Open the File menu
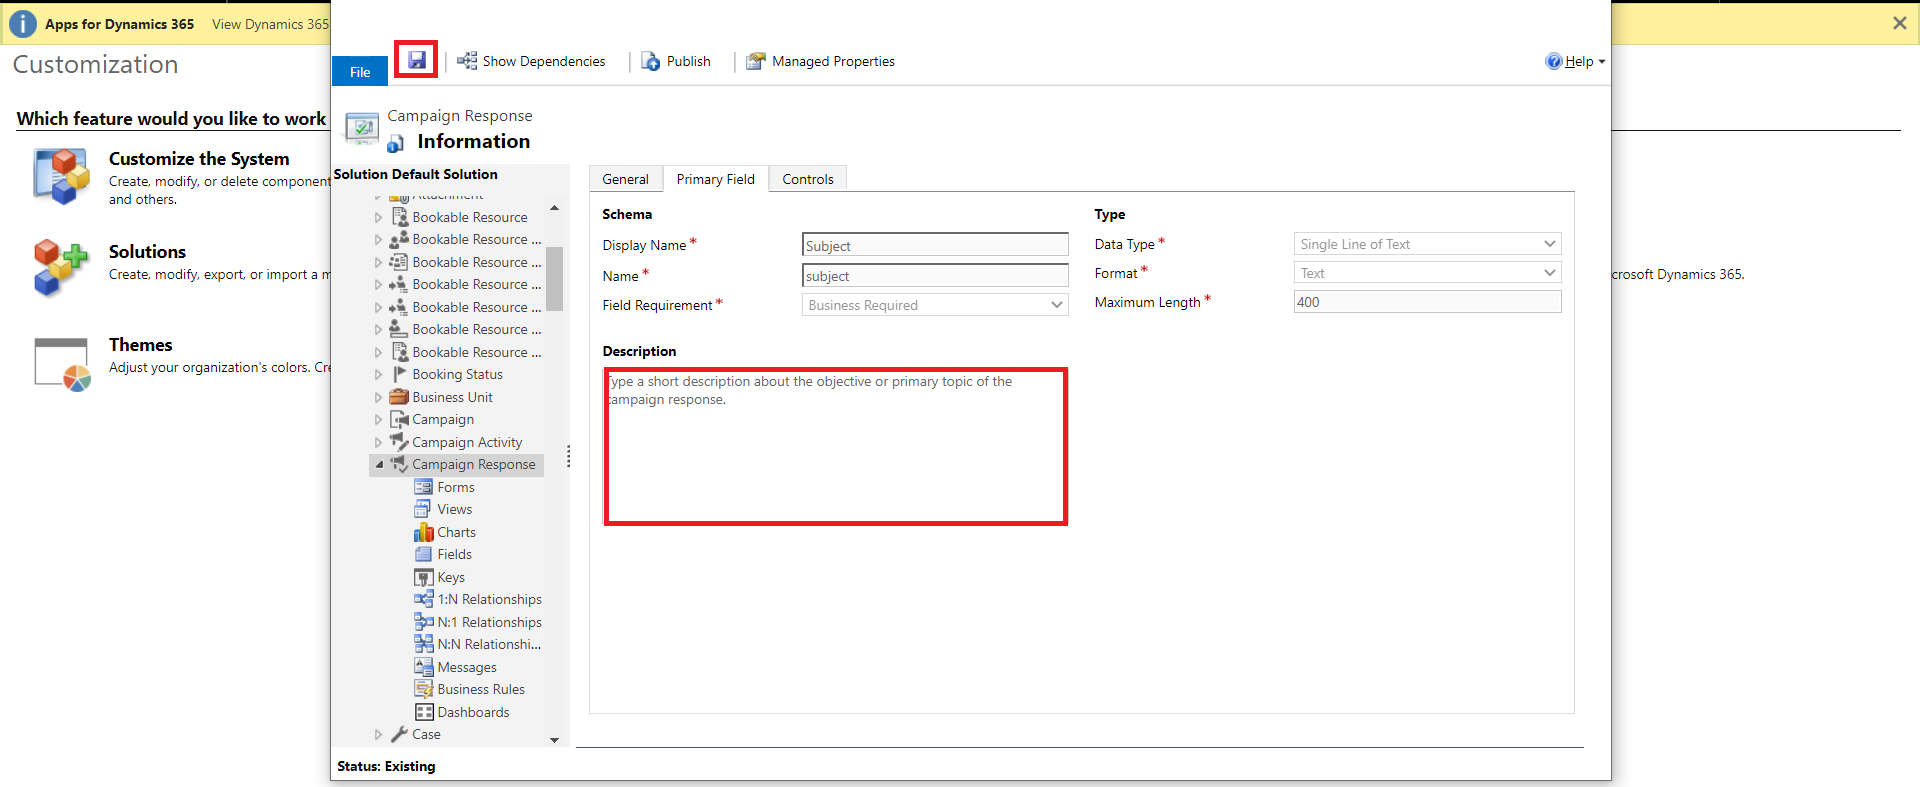The width and height of the screenshot is (1920, 787). click(360, 72)
